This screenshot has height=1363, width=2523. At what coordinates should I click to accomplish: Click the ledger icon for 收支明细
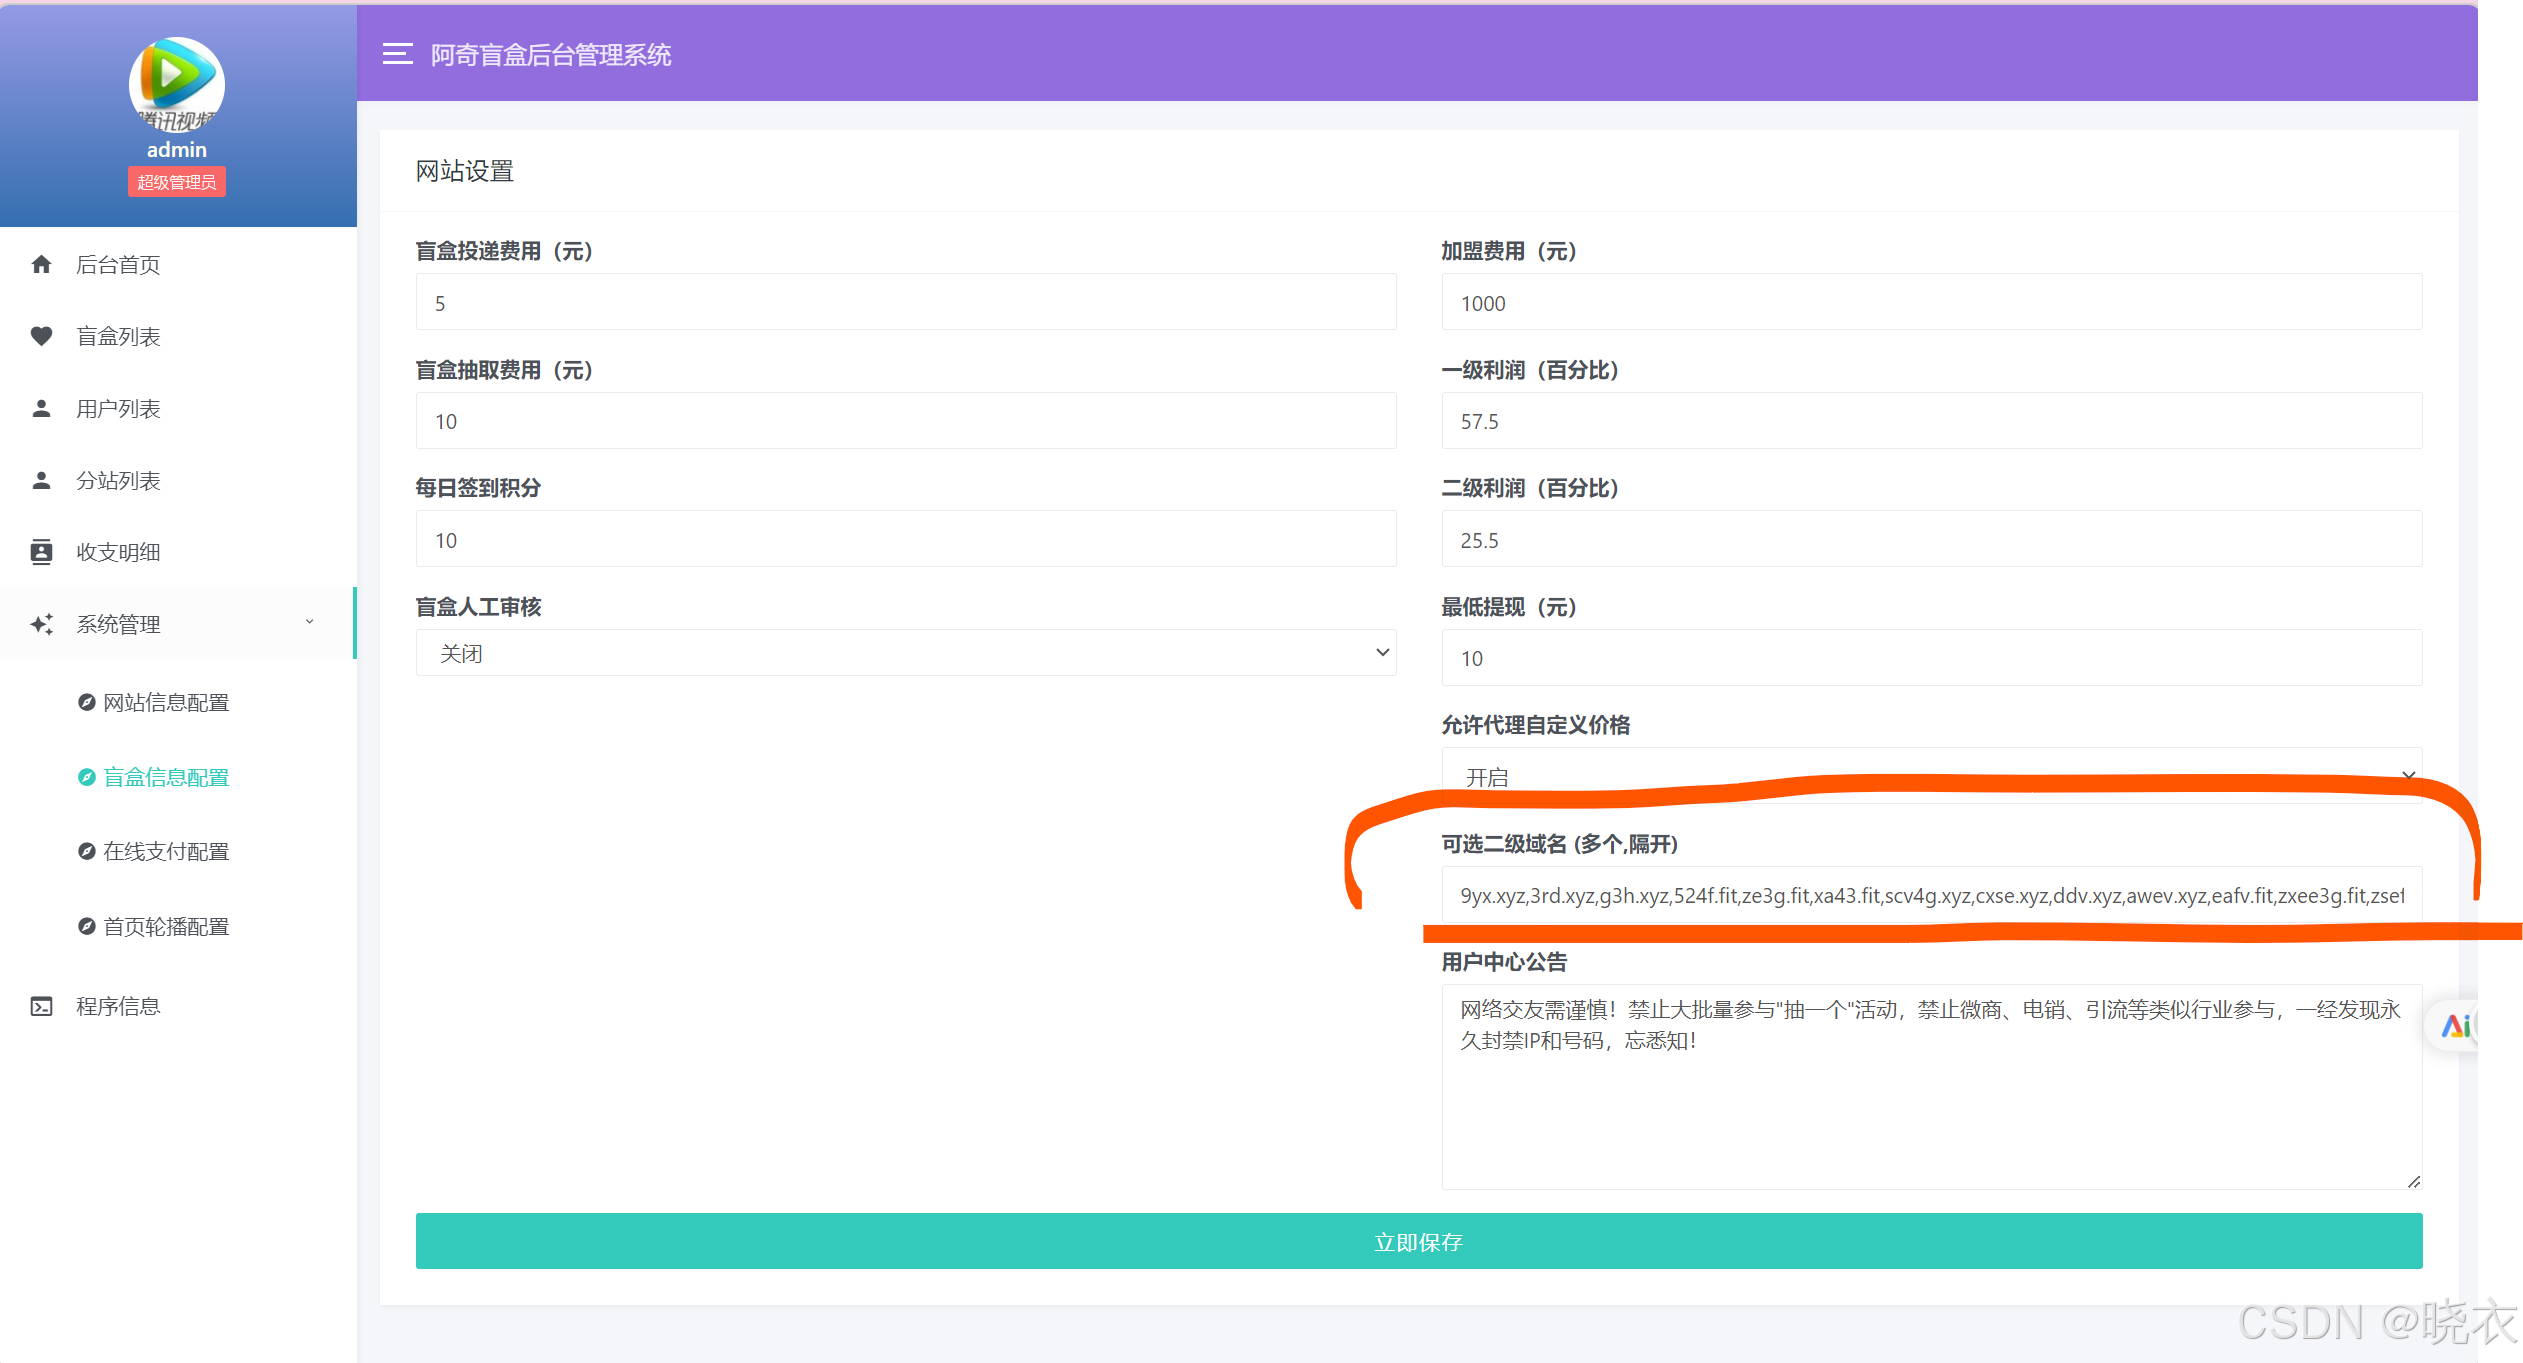(41, 552)
